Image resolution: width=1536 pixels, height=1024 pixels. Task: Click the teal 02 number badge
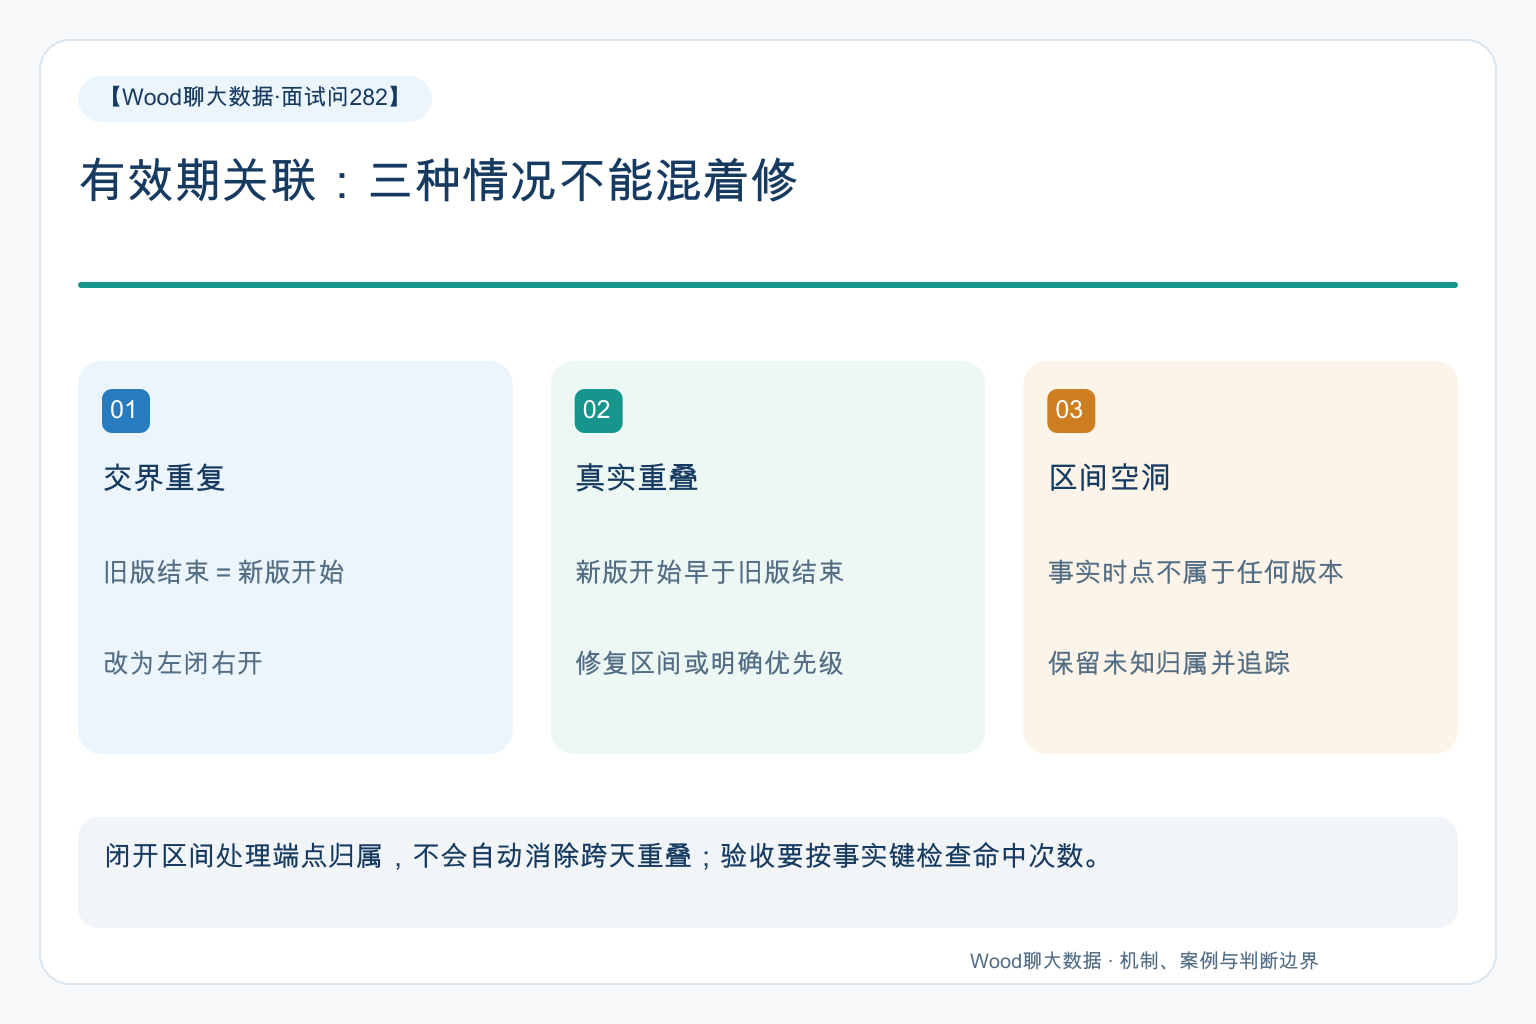599,411
